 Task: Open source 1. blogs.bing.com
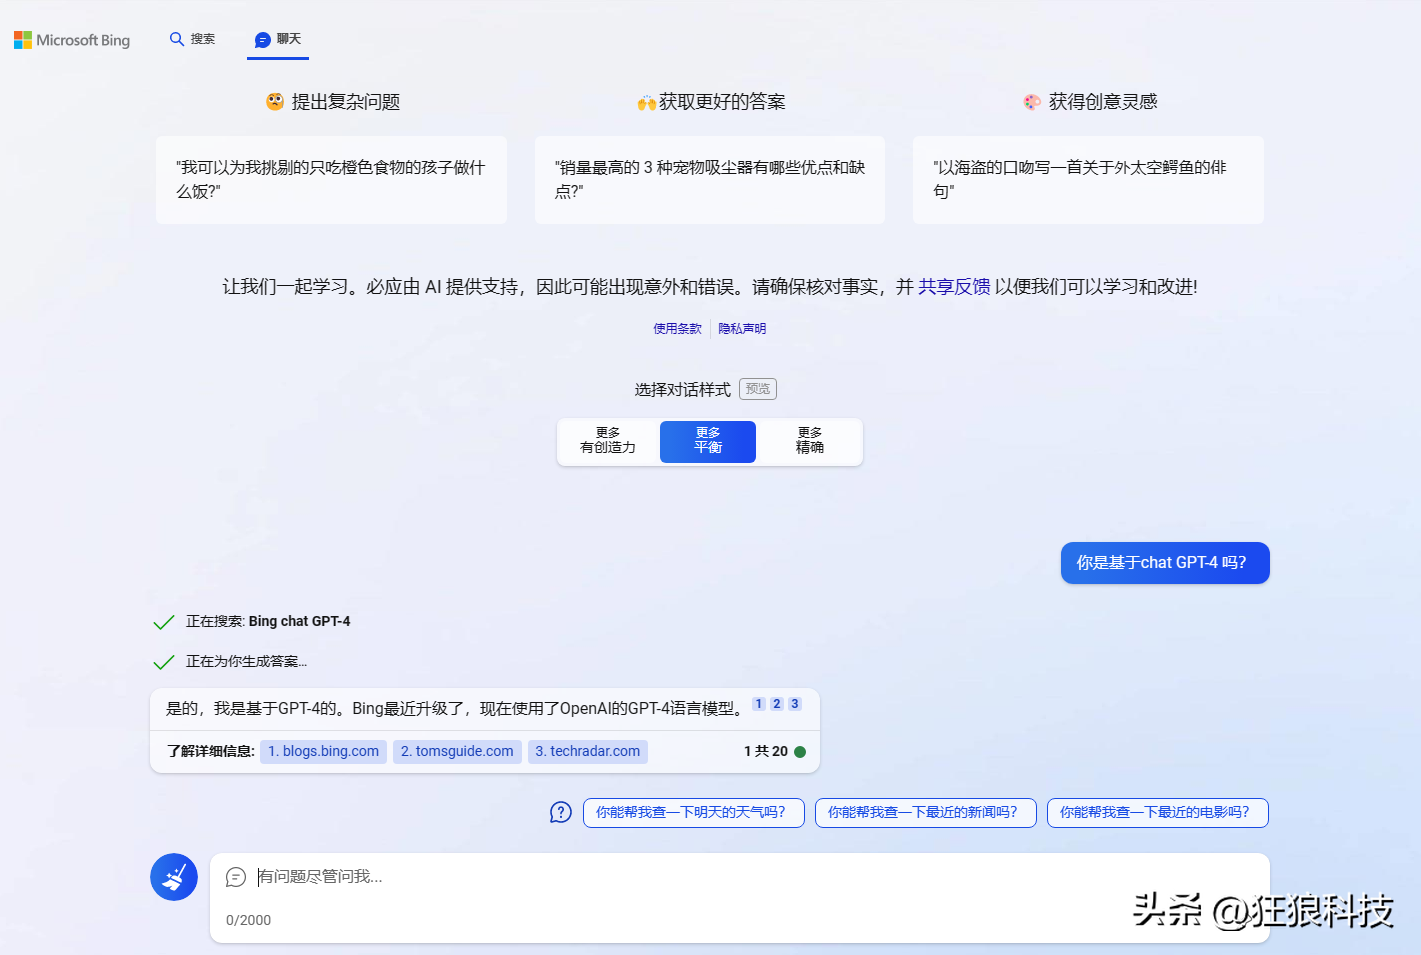(x=323, y=751)
